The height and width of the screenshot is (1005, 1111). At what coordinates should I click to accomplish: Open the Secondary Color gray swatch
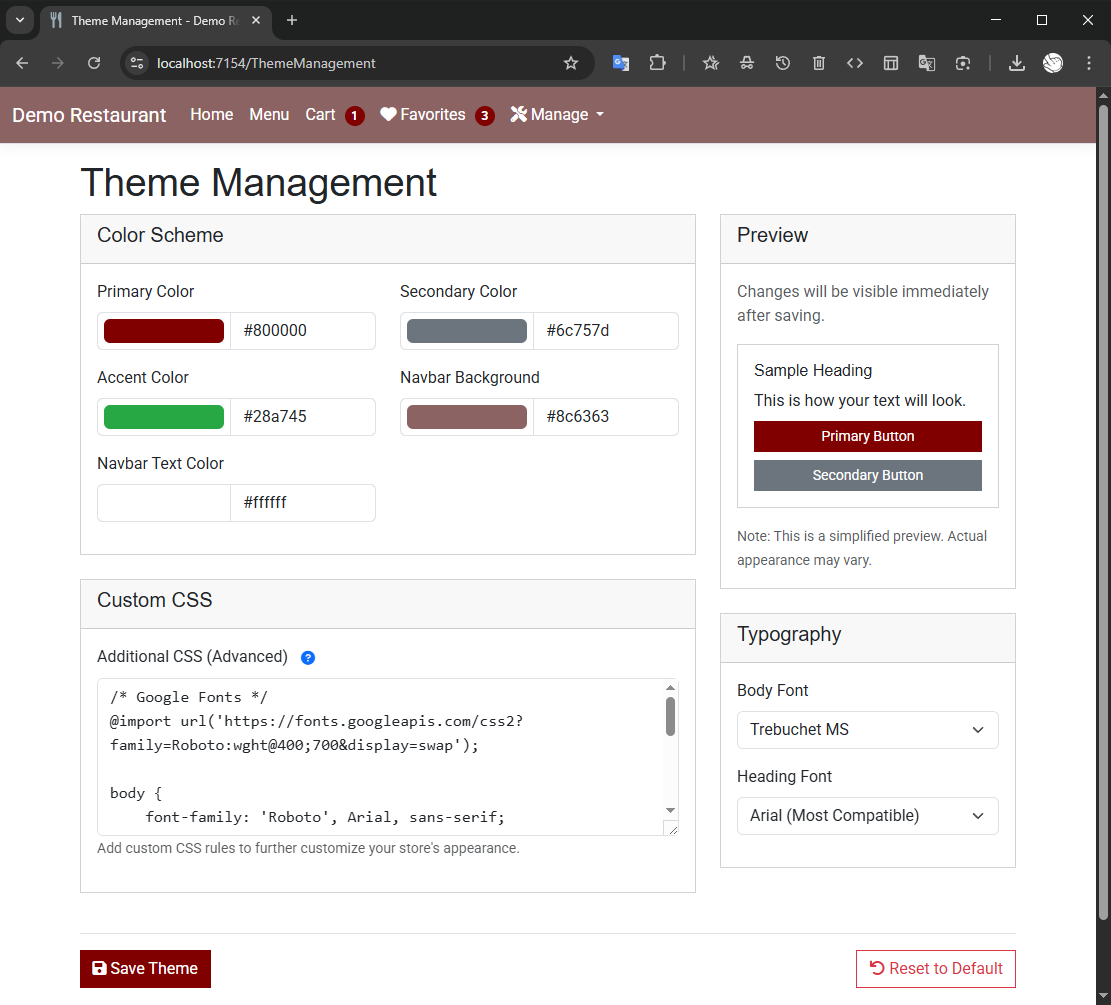(467, 331)
